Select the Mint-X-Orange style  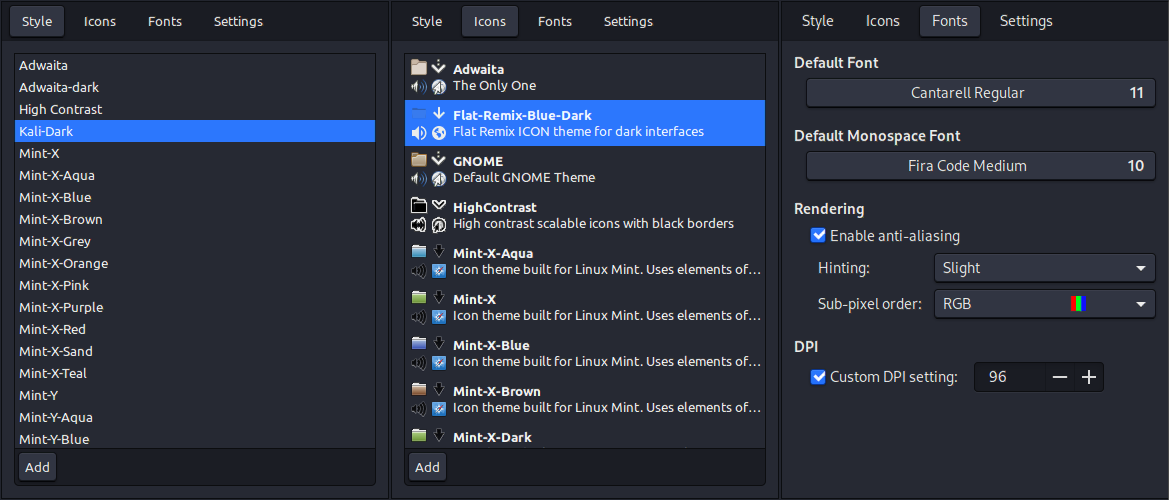pos(195,263)
